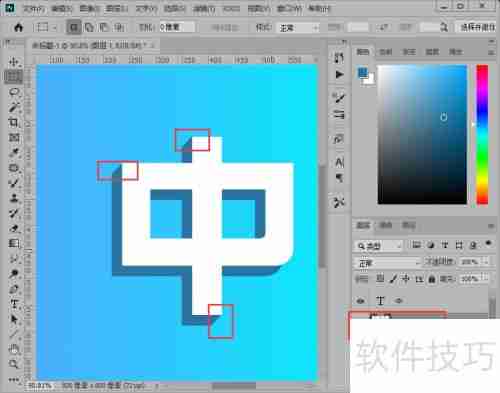Pick a color in the color field
This screenshot has width=500, height=393.
[x=422, y=134]
